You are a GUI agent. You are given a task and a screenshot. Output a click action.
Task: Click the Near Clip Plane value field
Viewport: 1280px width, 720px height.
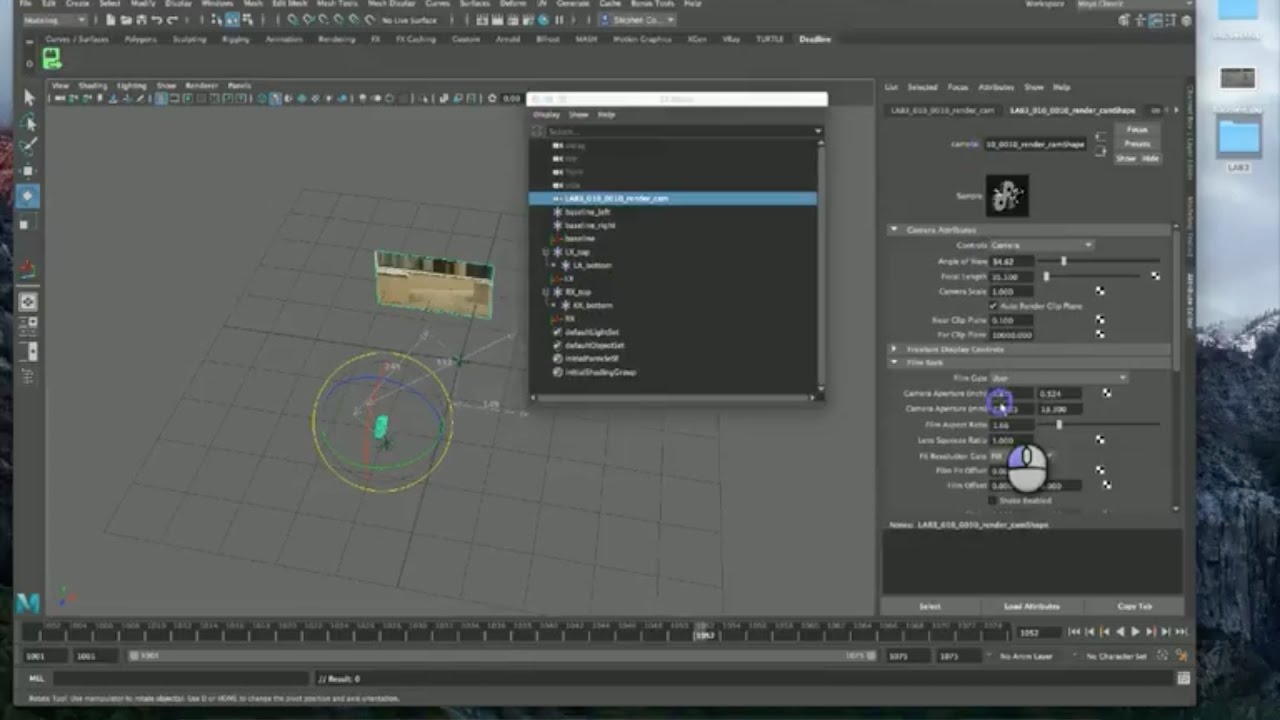[1013, 320]
